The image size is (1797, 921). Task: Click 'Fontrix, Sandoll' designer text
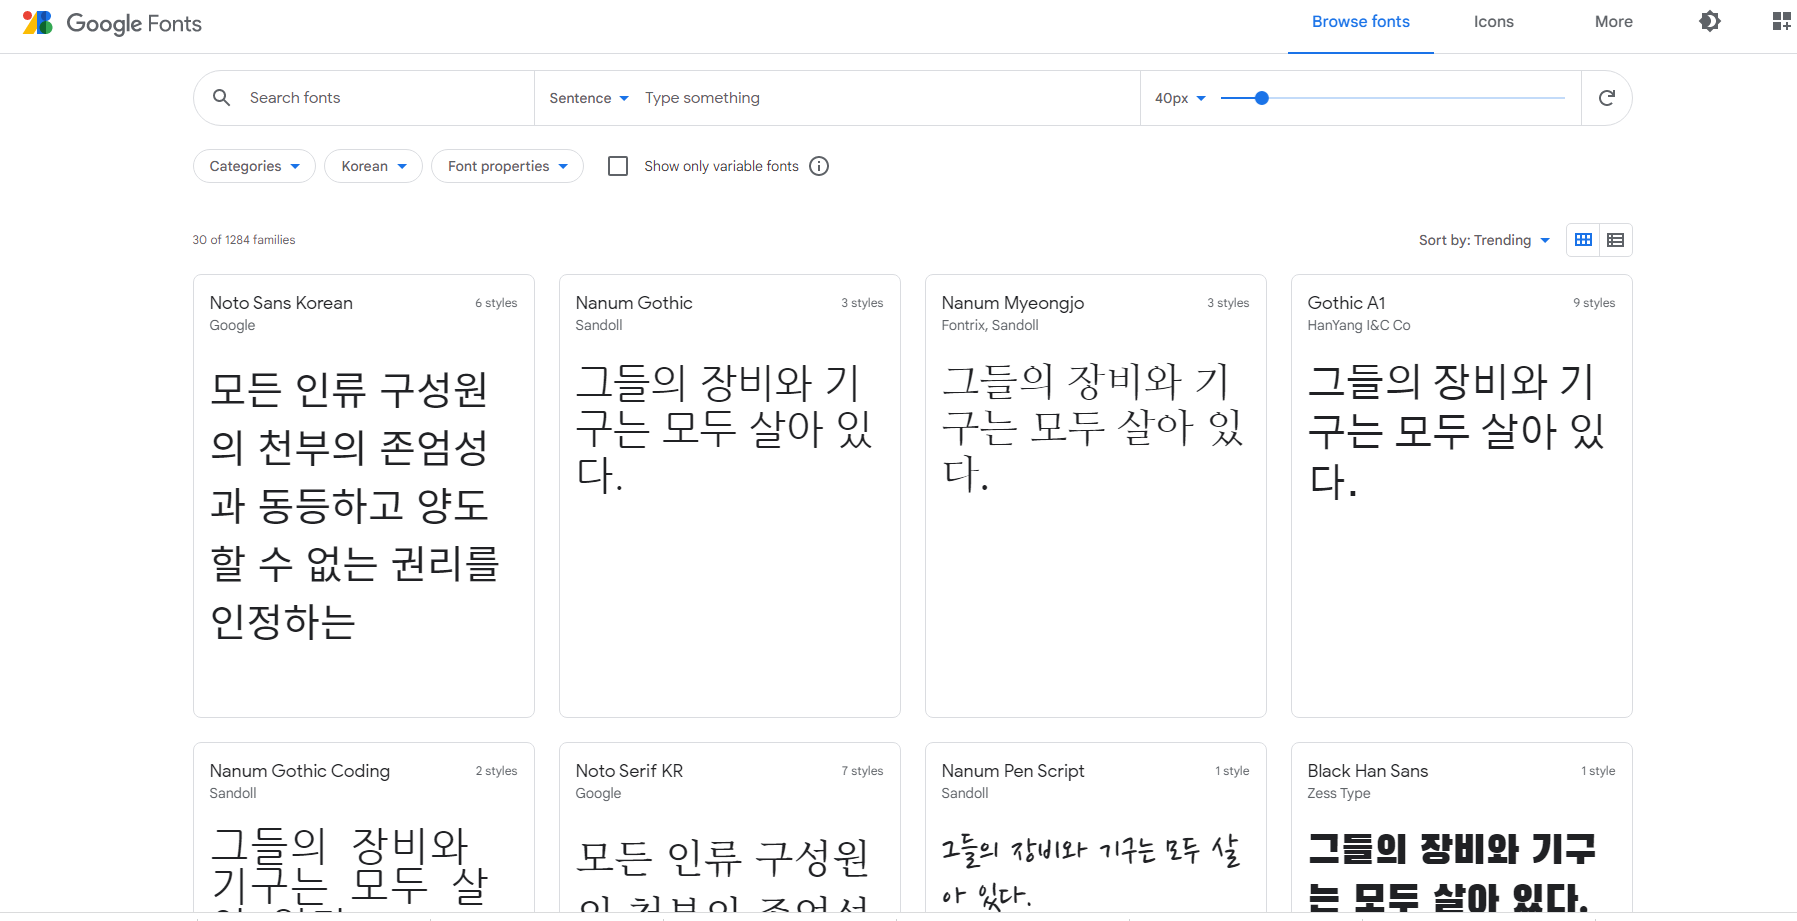[x=989, y=325]
